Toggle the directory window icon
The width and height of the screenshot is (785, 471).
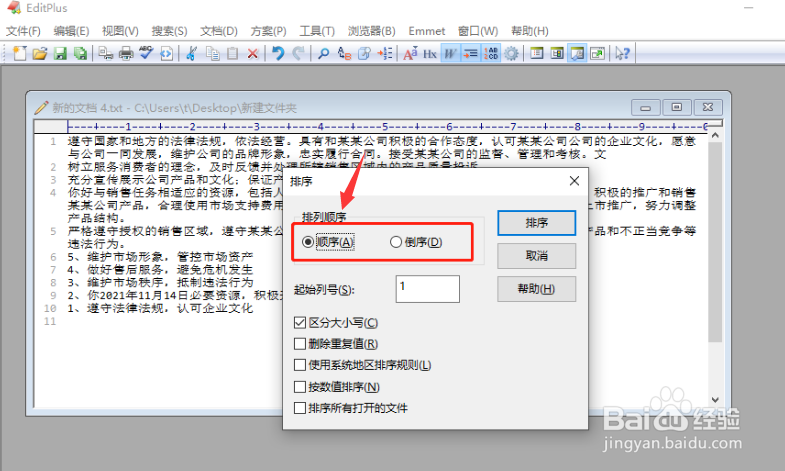click(537, 53)
